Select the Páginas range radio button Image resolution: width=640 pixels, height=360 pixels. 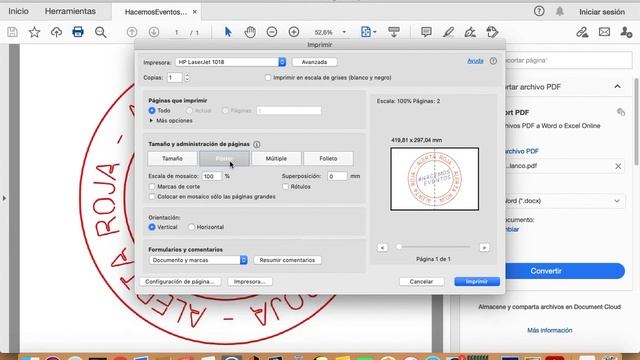[x=225, y=111]
